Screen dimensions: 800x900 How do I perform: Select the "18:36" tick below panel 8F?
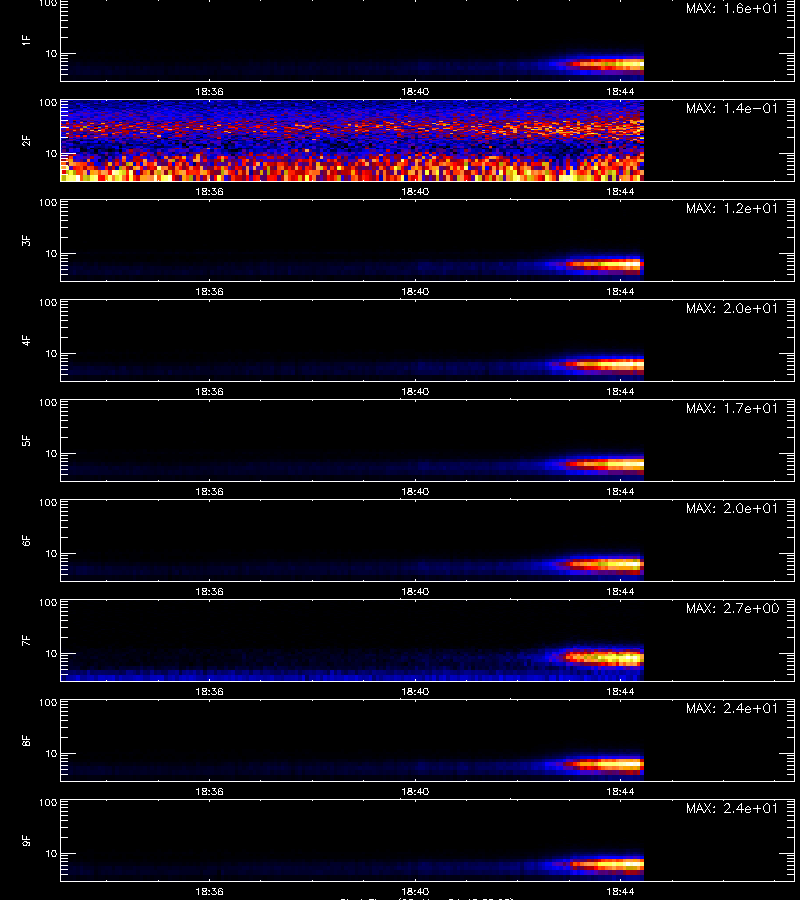(x=209, y=791)
